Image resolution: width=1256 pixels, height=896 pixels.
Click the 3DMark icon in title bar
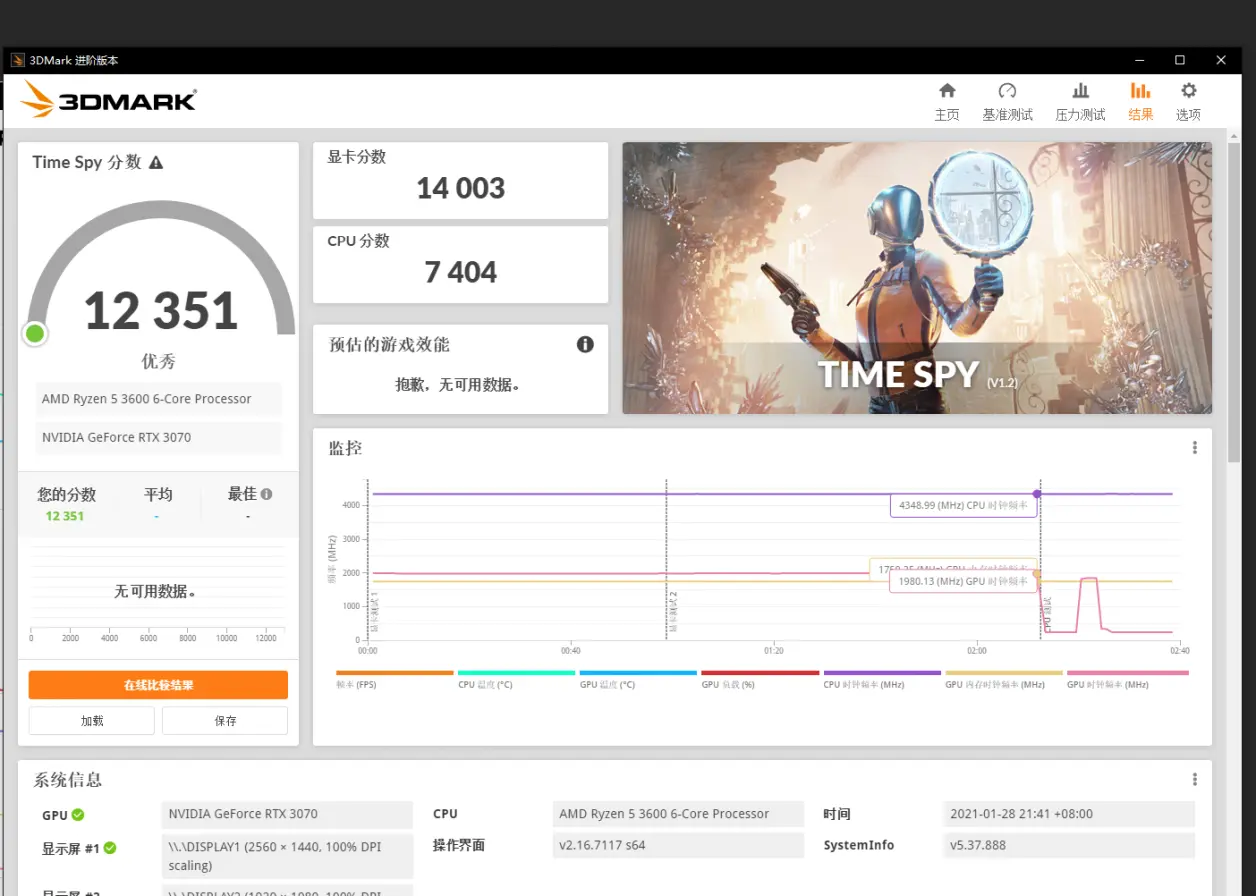[18, 60]
